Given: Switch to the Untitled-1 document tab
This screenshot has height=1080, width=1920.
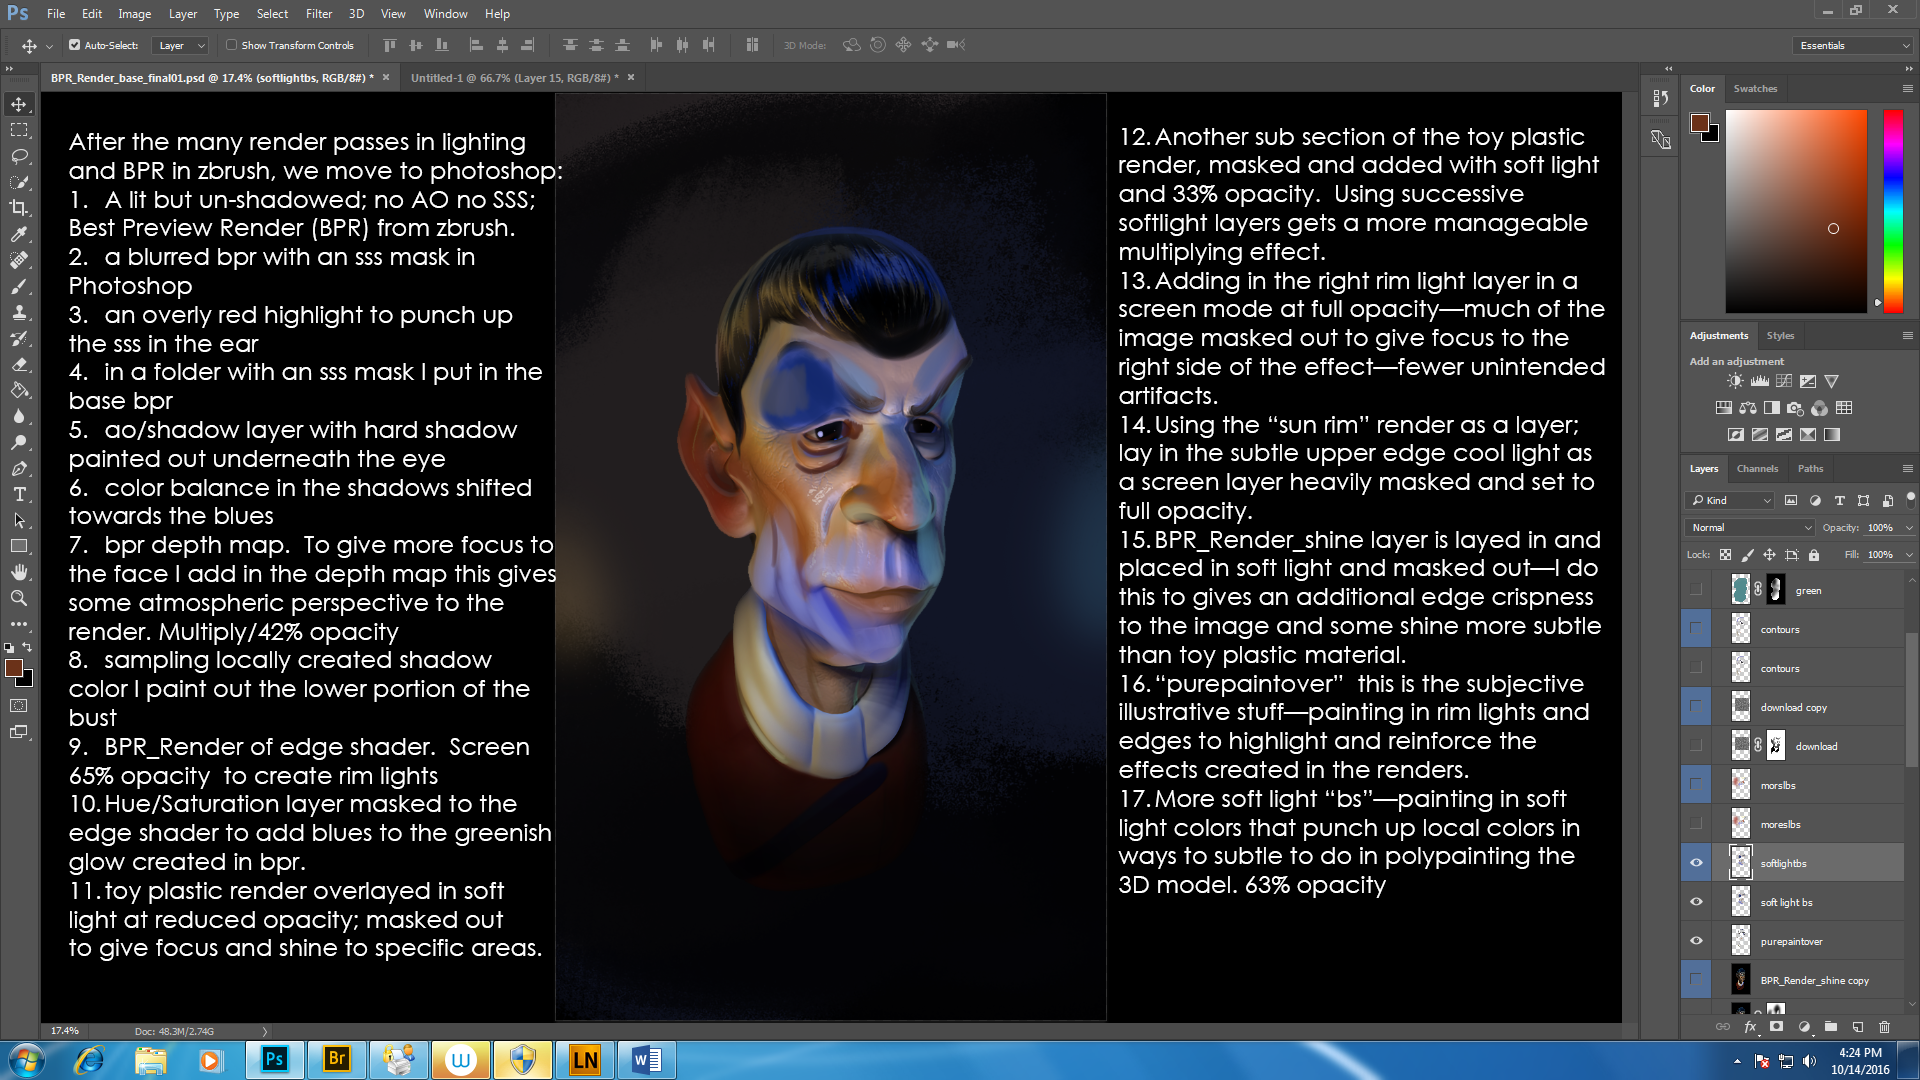Looking at the screenshot, I should tap(514, 77).
